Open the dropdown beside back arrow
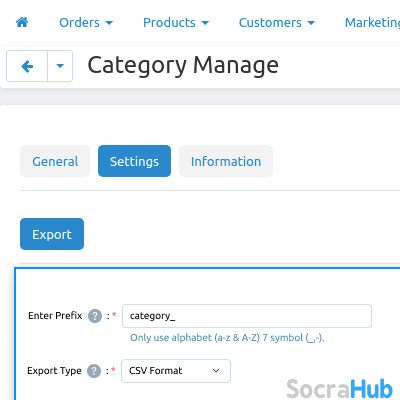400x400 pixels. (x=60, y=66)
